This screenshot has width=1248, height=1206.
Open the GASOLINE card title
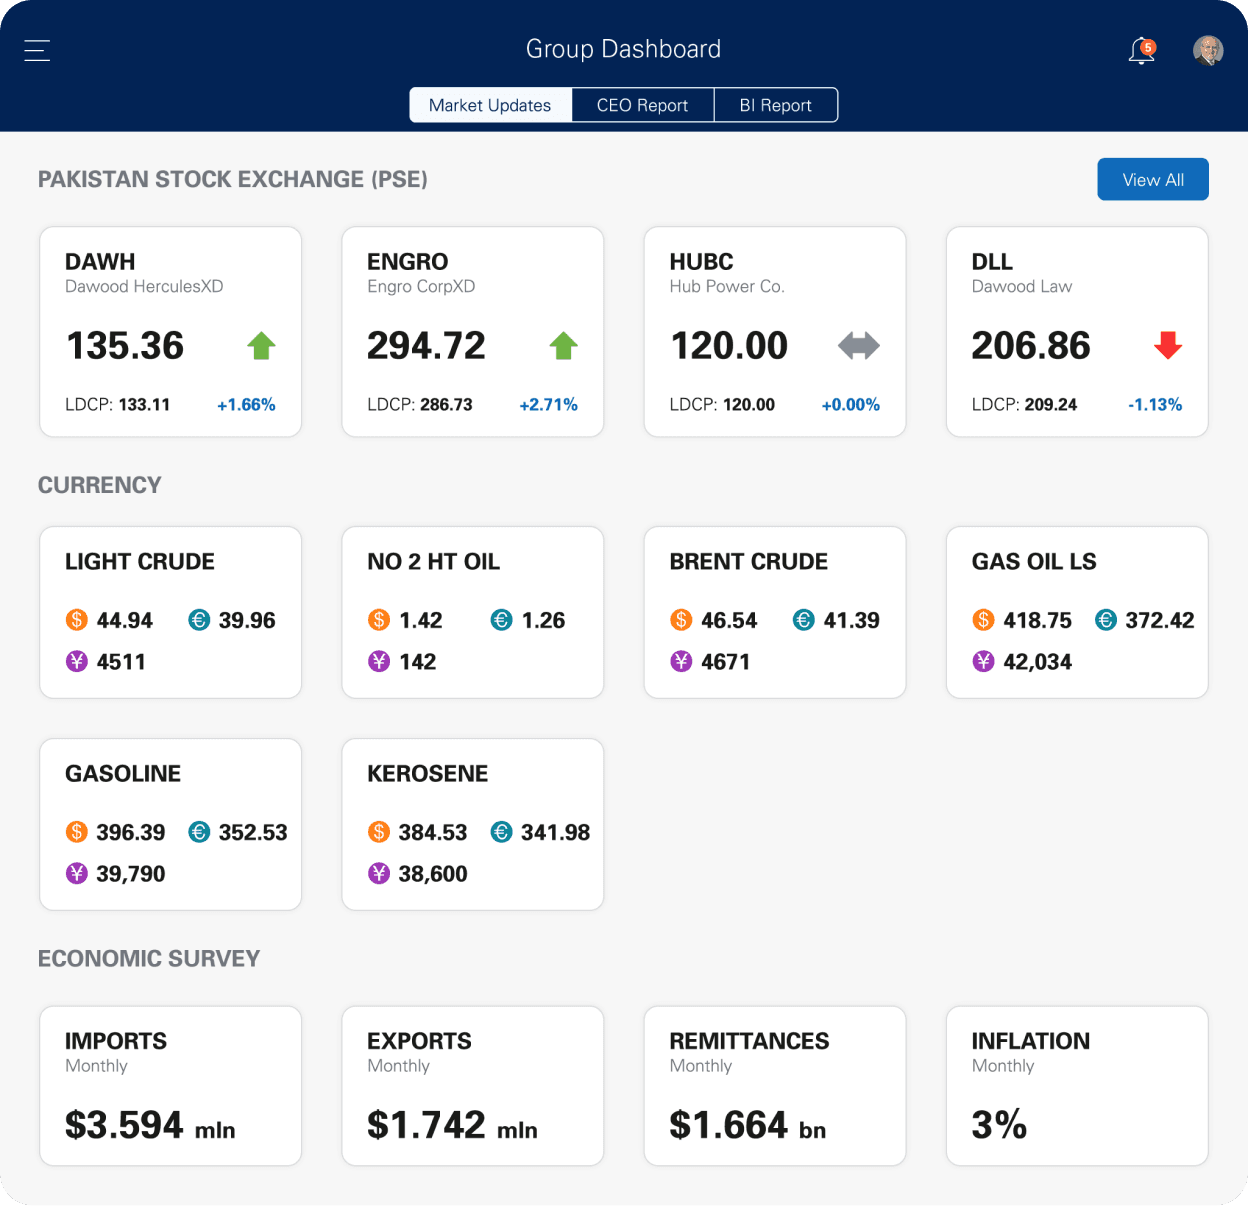tap(123, 774)
